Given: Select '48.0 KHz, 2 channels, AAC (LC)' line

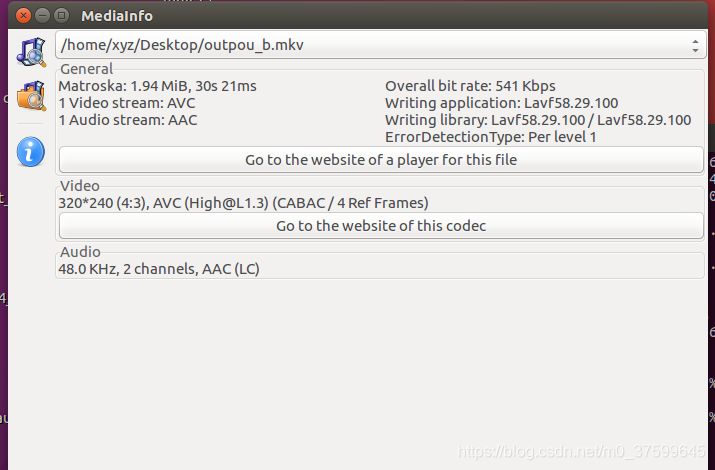Looking at the screenshot, I should (x=159, y=269).
